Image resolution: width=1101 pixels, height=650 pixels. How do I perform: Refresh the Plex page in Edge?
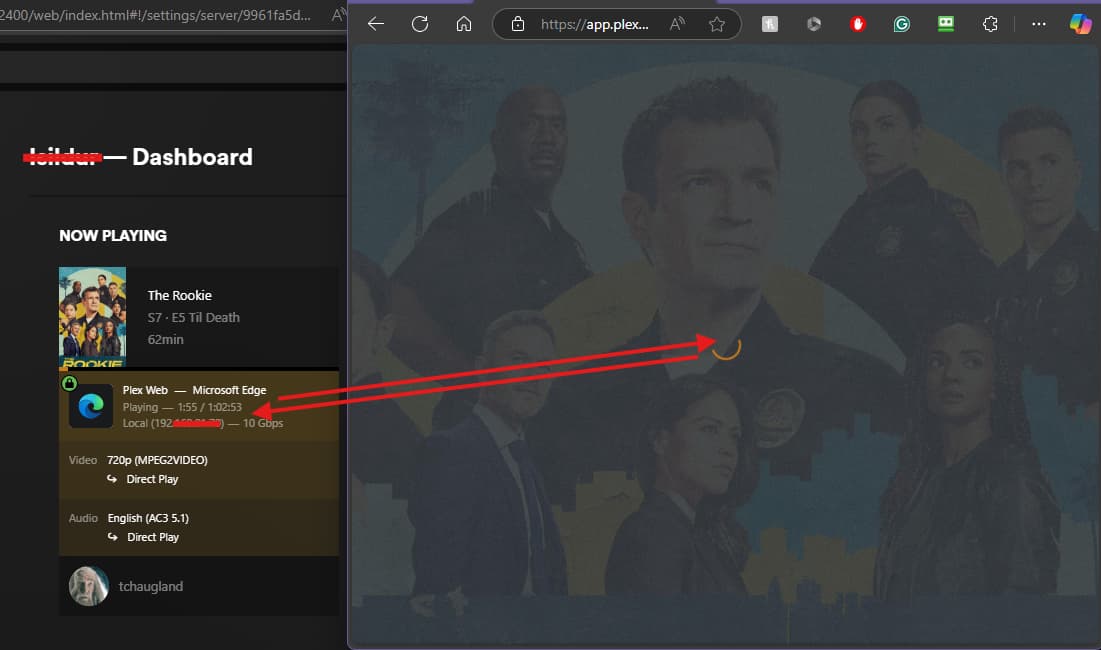point(420,25)
